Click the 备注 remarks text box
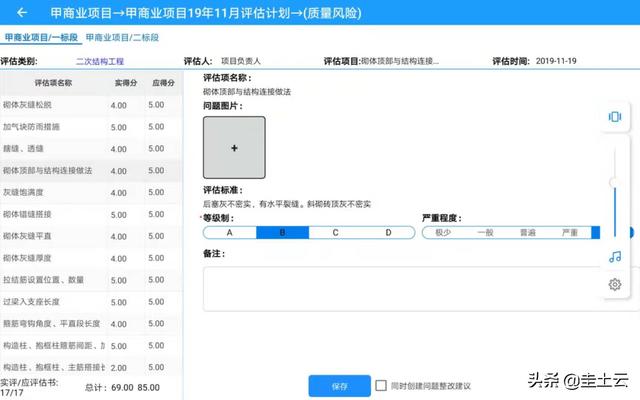The height and width of the screenshot is (400, 640). click(400, 288)
